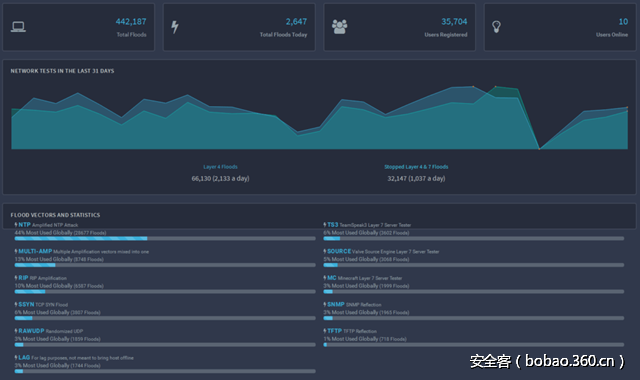Click the lightbulb icon in Users Online card
This screenshot has width=640, height=380.
(x=496, y=27)
